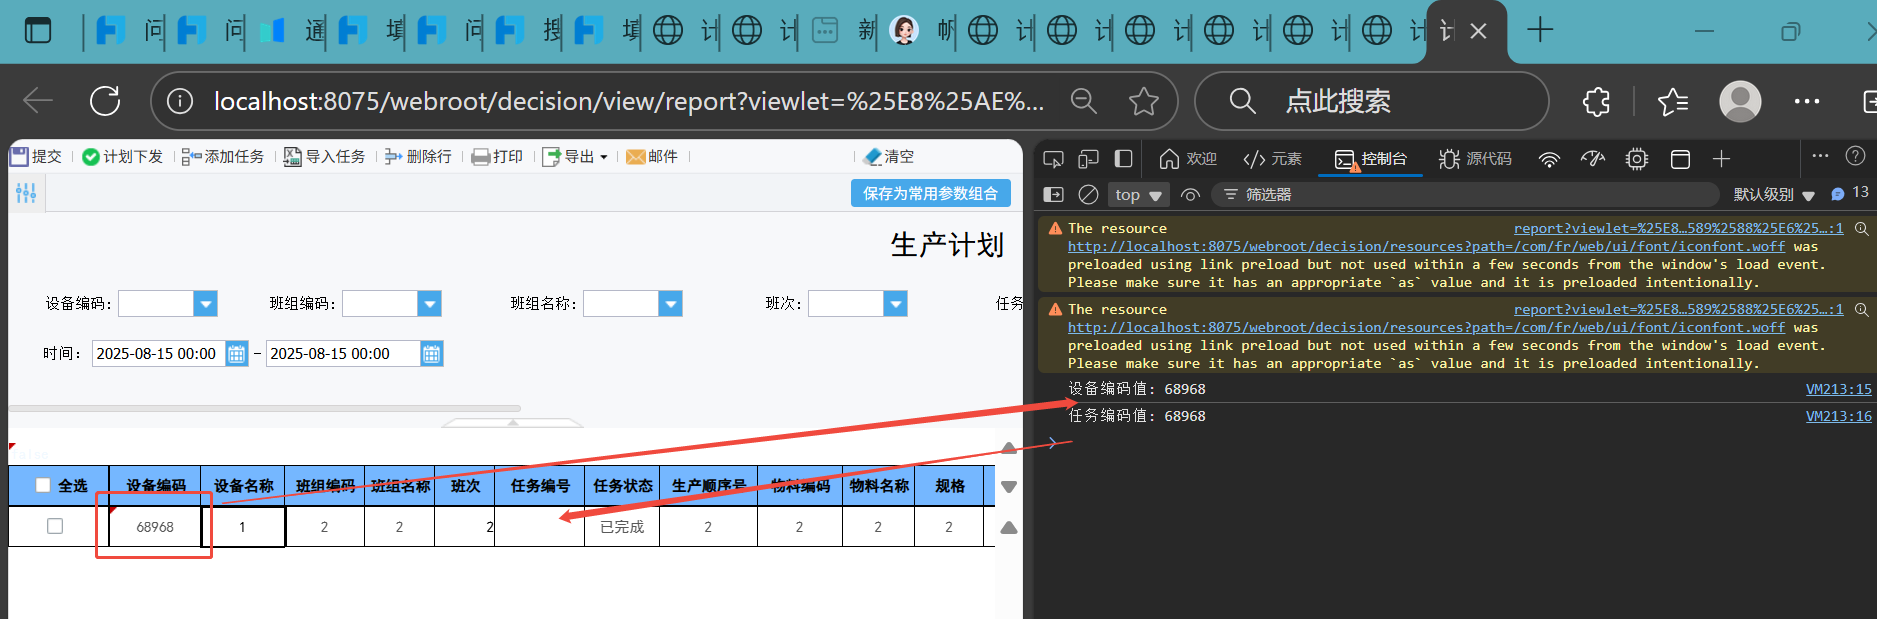The image size is (1877, 619).
Task: Switch to the 元素 Elements tab
Action: coord(1272,159)
